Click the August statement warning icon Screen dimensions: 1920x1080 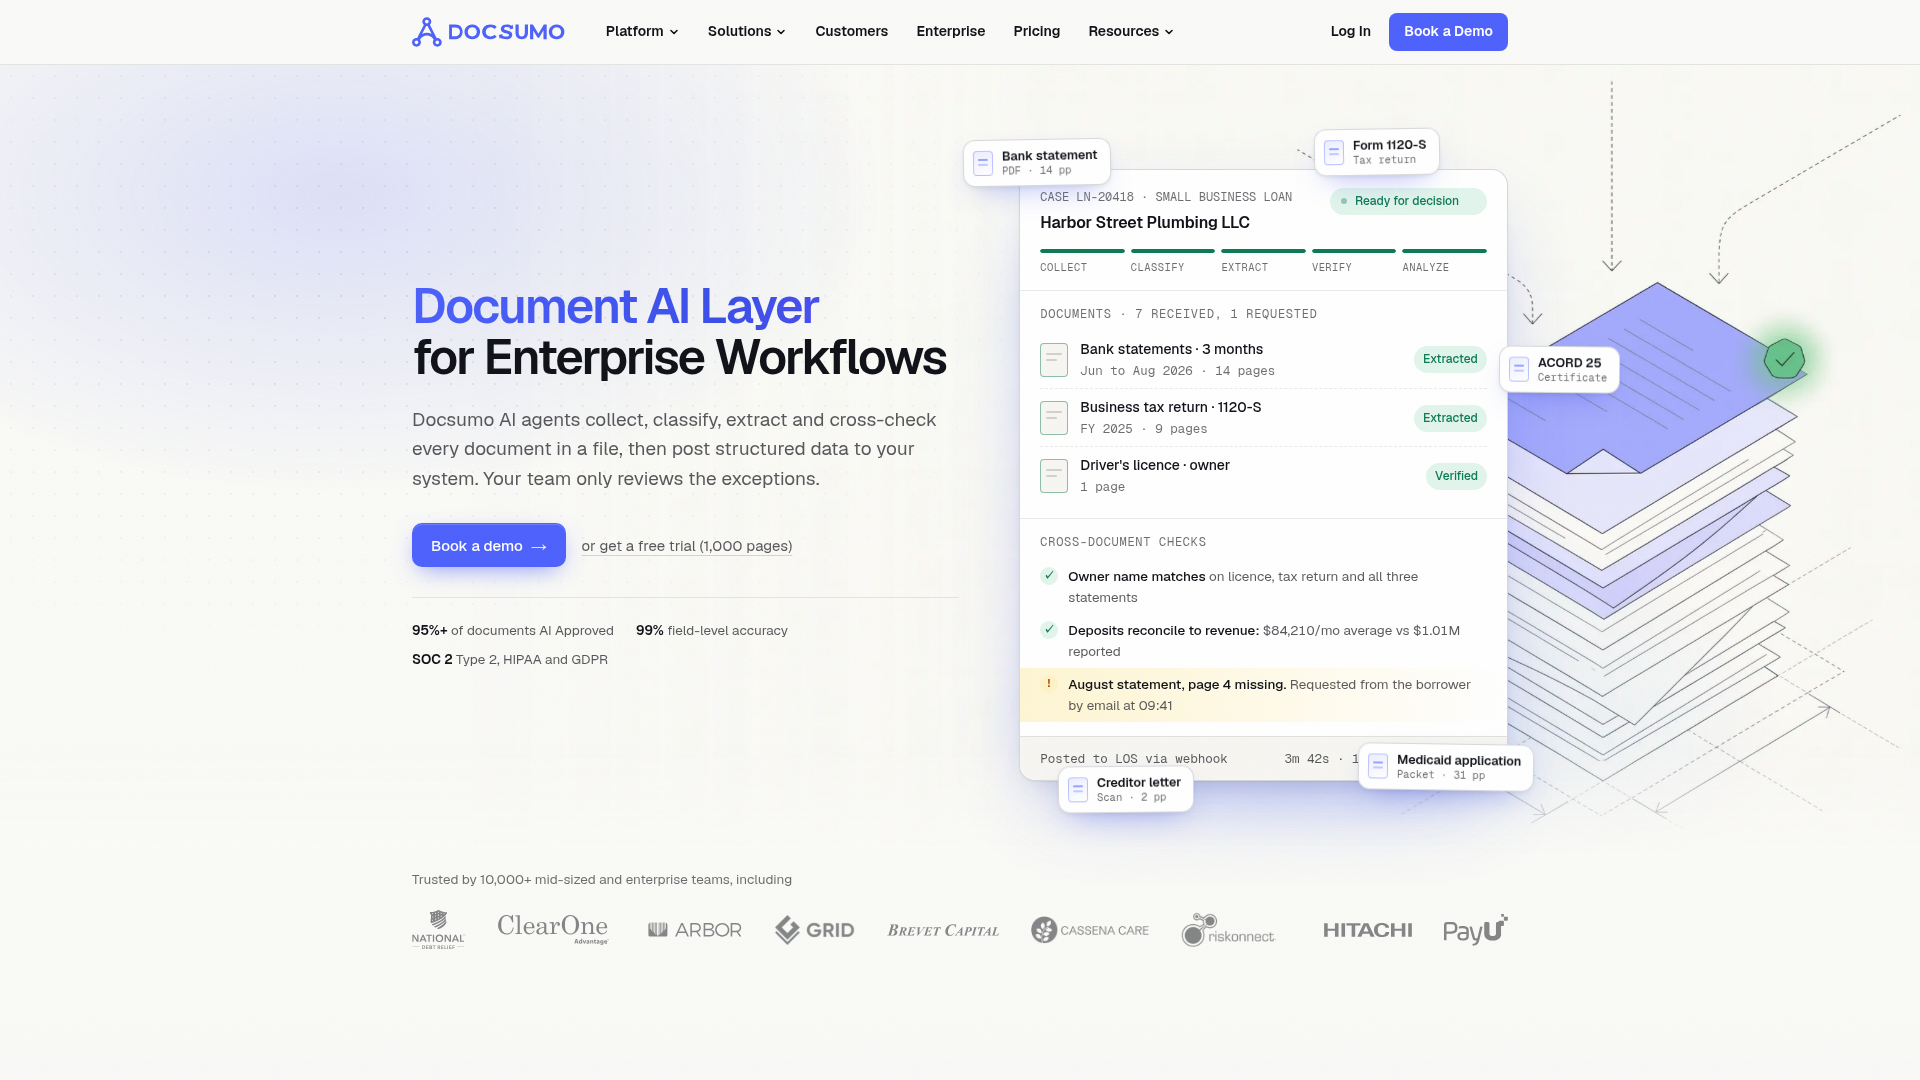pyautogui.click(x=1049, y=684)
